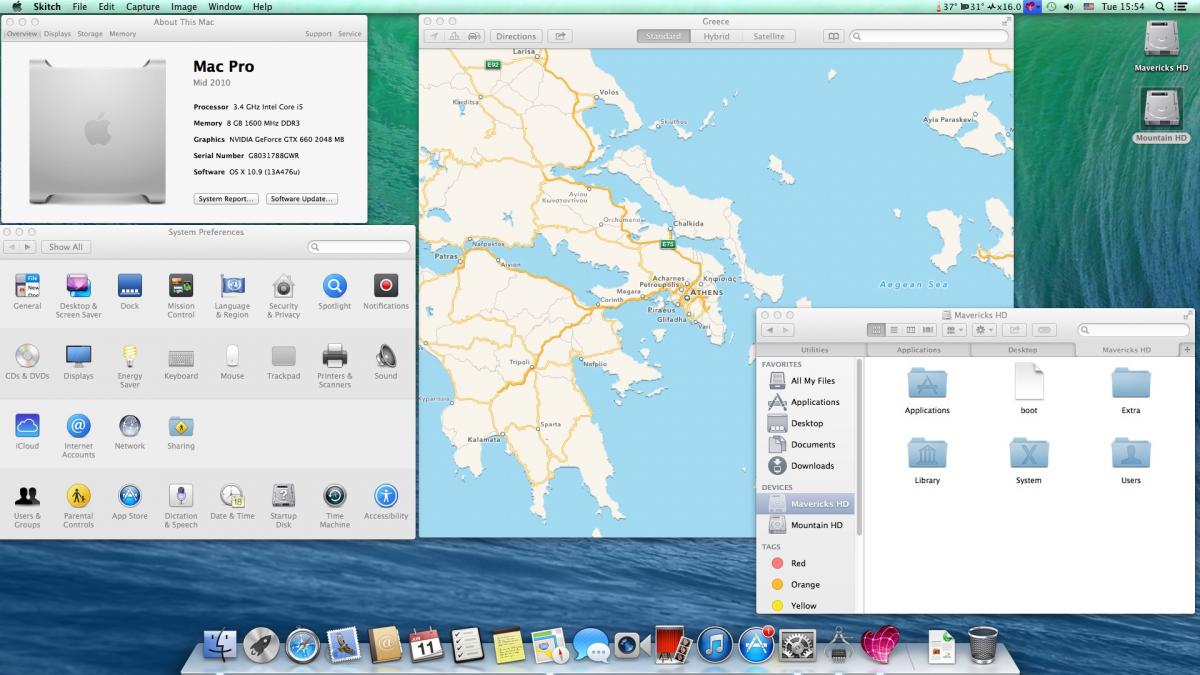
Task: Open the Apple menu
Action: coord(17,7)
